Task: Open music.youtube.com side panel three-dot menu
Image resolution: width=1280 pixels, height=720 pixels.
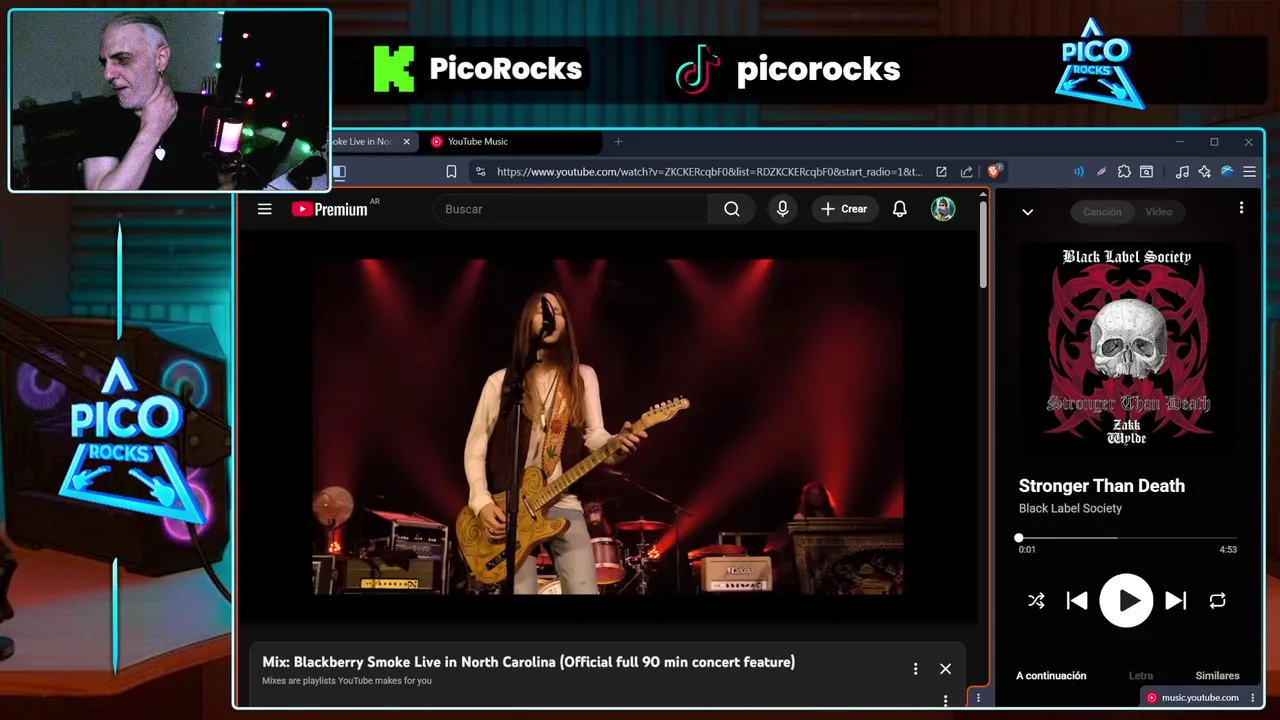Action: tap(1252, 698)
